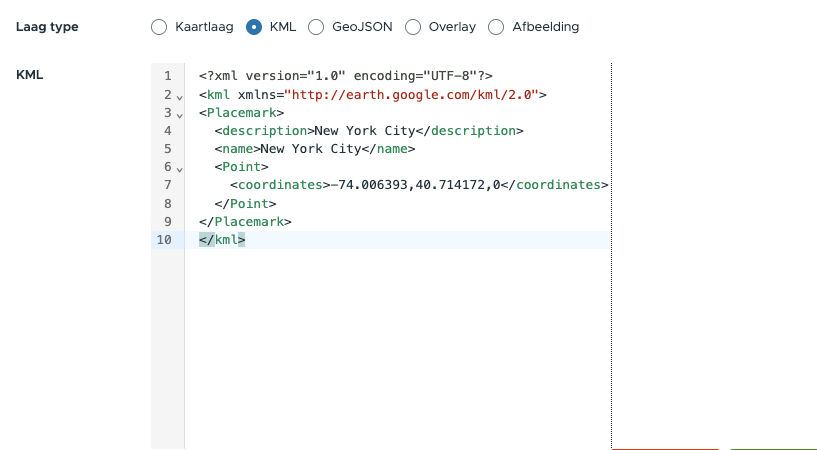
Task: Switch layer type to GeoJSON
Action: coord(316,27)
